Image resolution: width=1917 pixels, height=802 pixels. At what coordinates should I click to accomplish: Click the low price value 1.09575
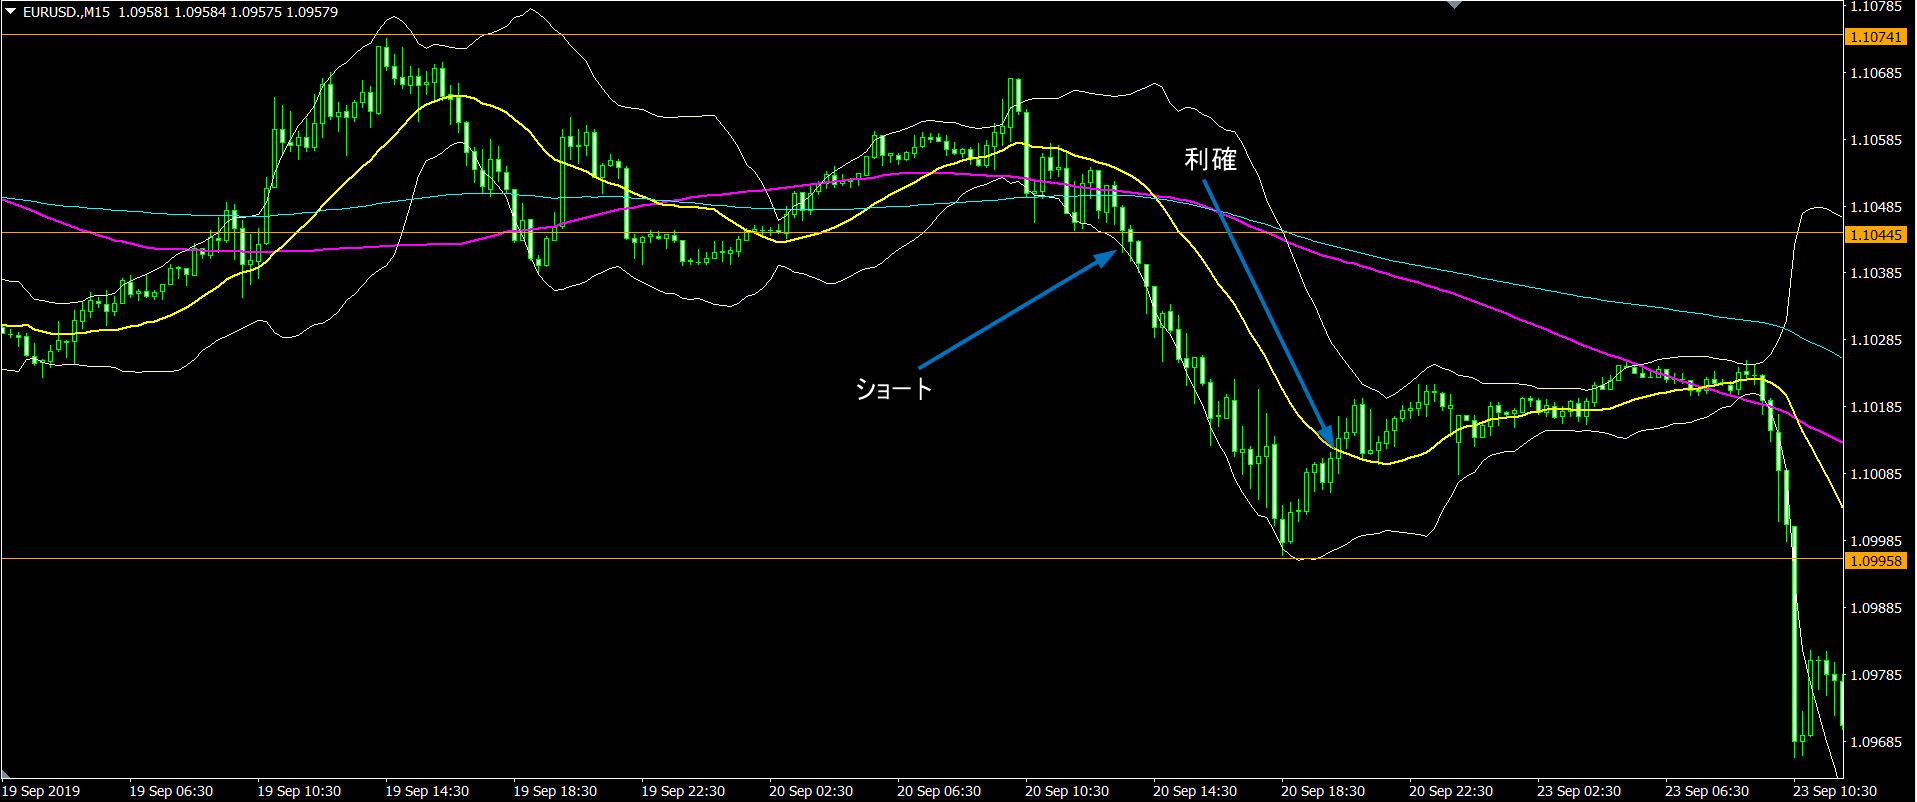pos(255,12)
